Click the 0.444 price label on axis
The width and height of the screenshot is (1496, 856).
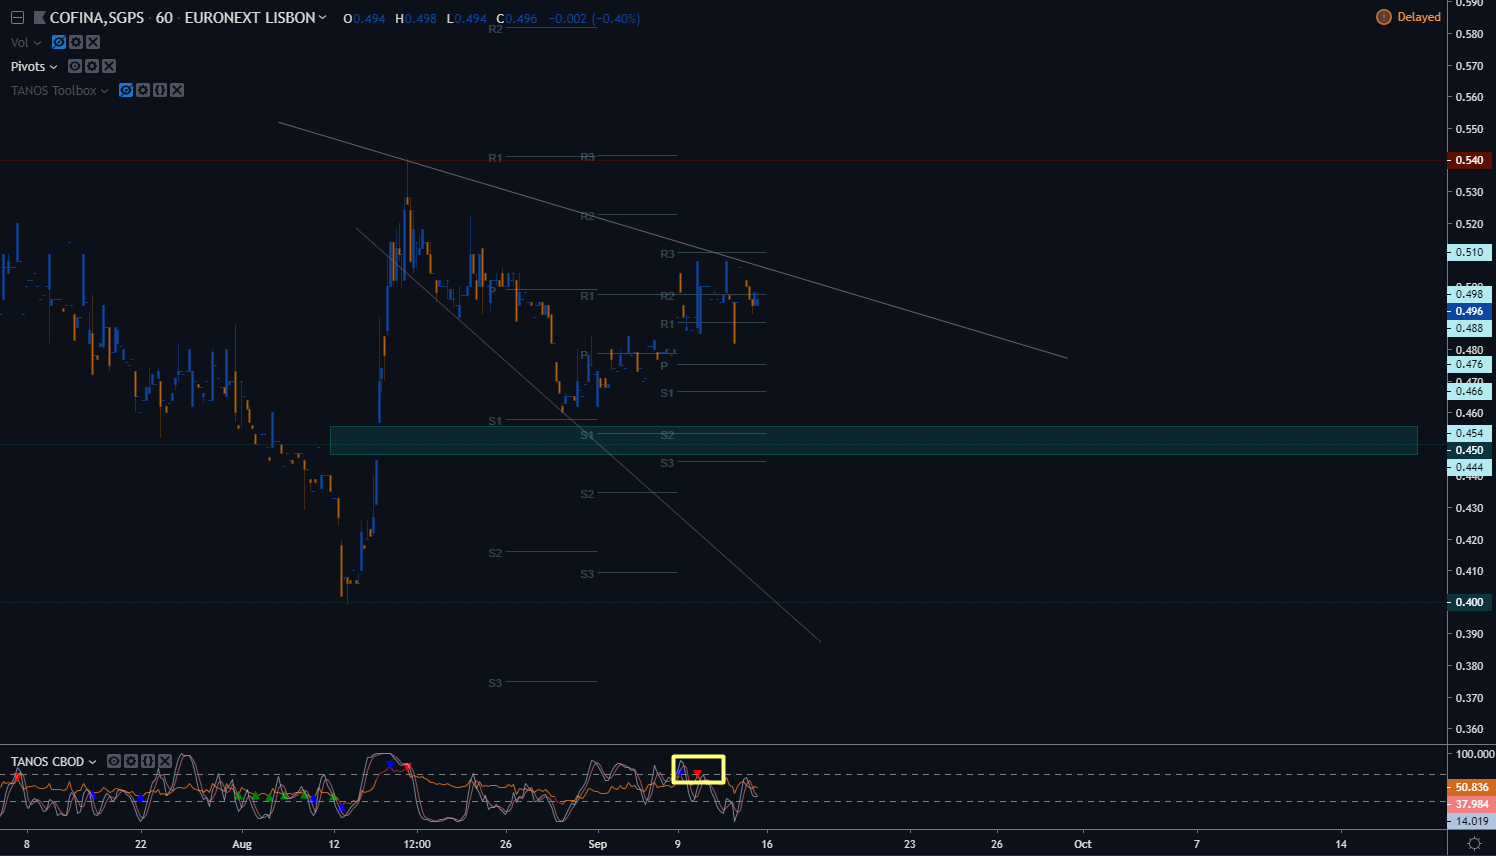pos(1469,467)
